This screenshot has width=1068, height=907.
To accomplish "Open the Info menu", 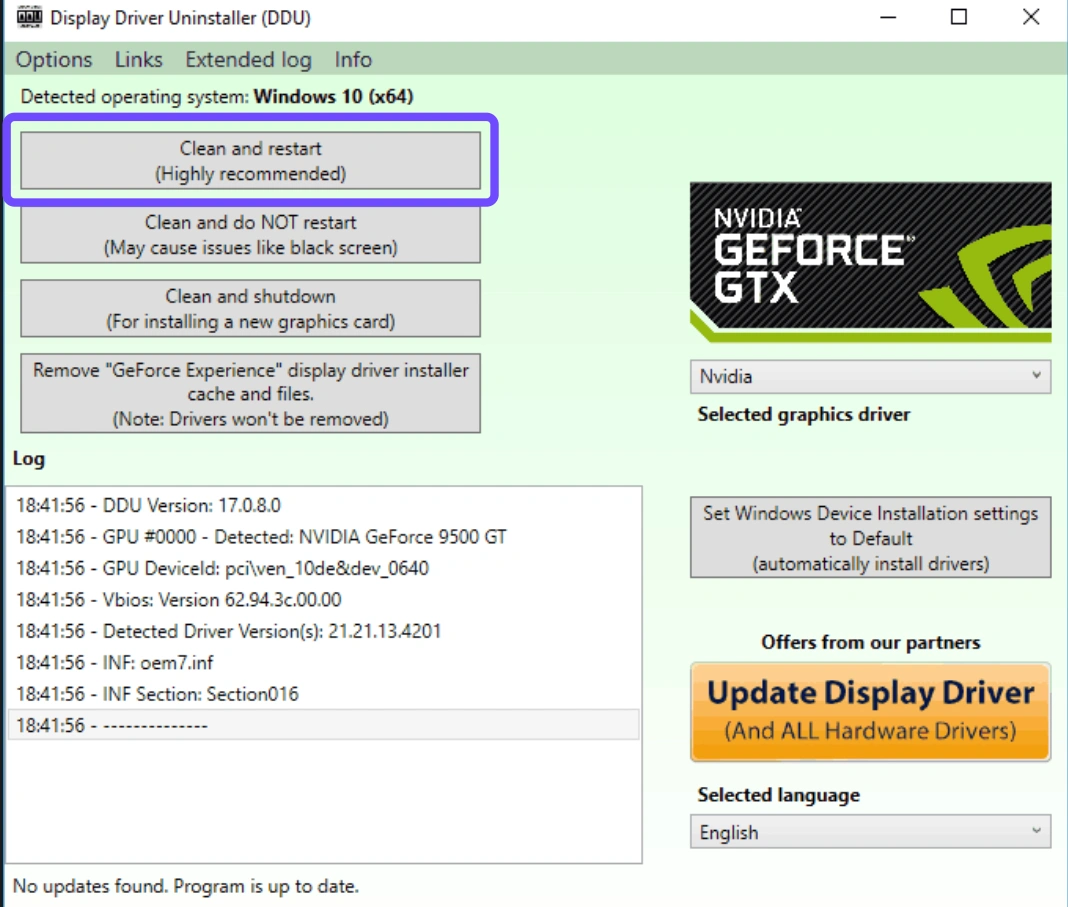I will point(353,60).
